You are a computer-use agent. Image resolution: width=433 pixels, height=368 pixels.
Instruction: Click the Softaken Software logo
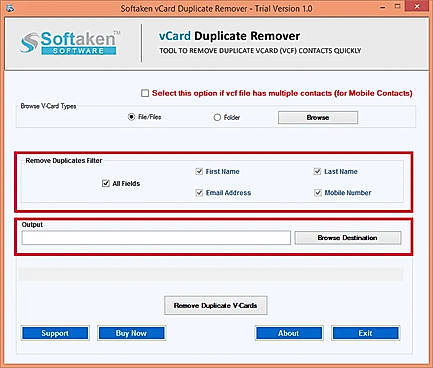coord(69,43)
